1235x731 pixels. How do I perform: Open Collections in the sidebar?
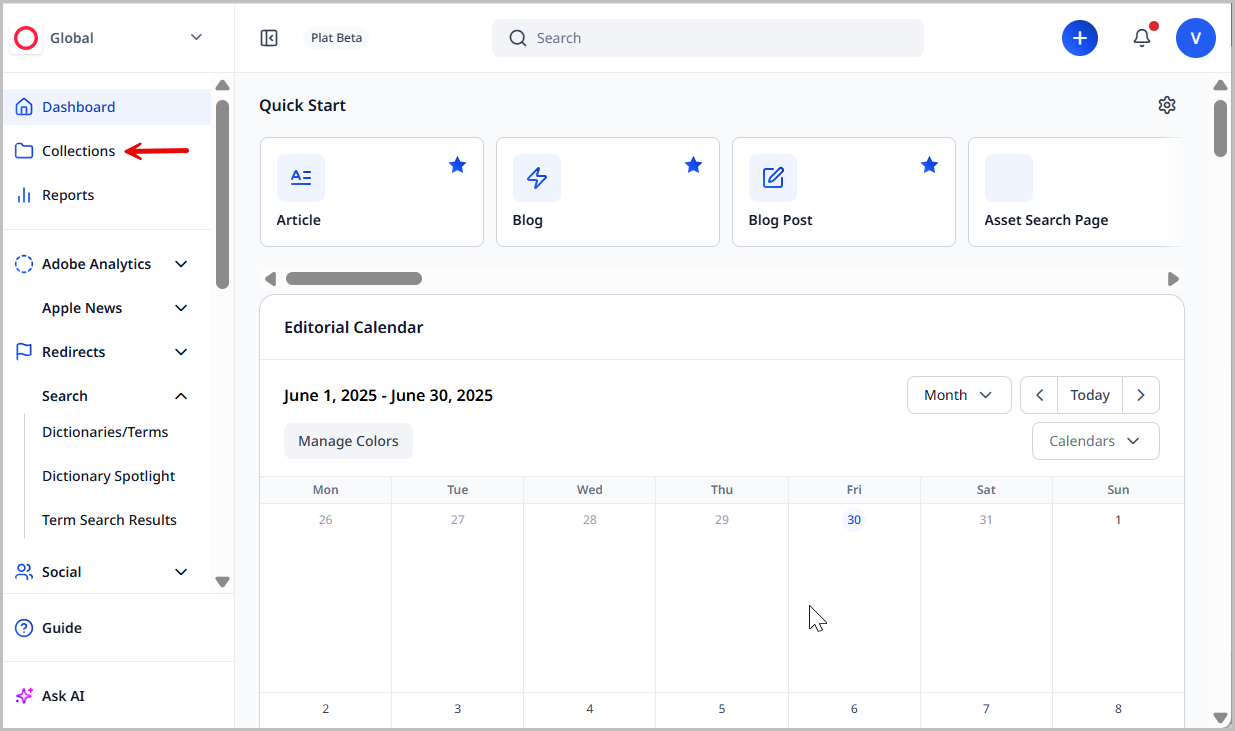point(78,151)
